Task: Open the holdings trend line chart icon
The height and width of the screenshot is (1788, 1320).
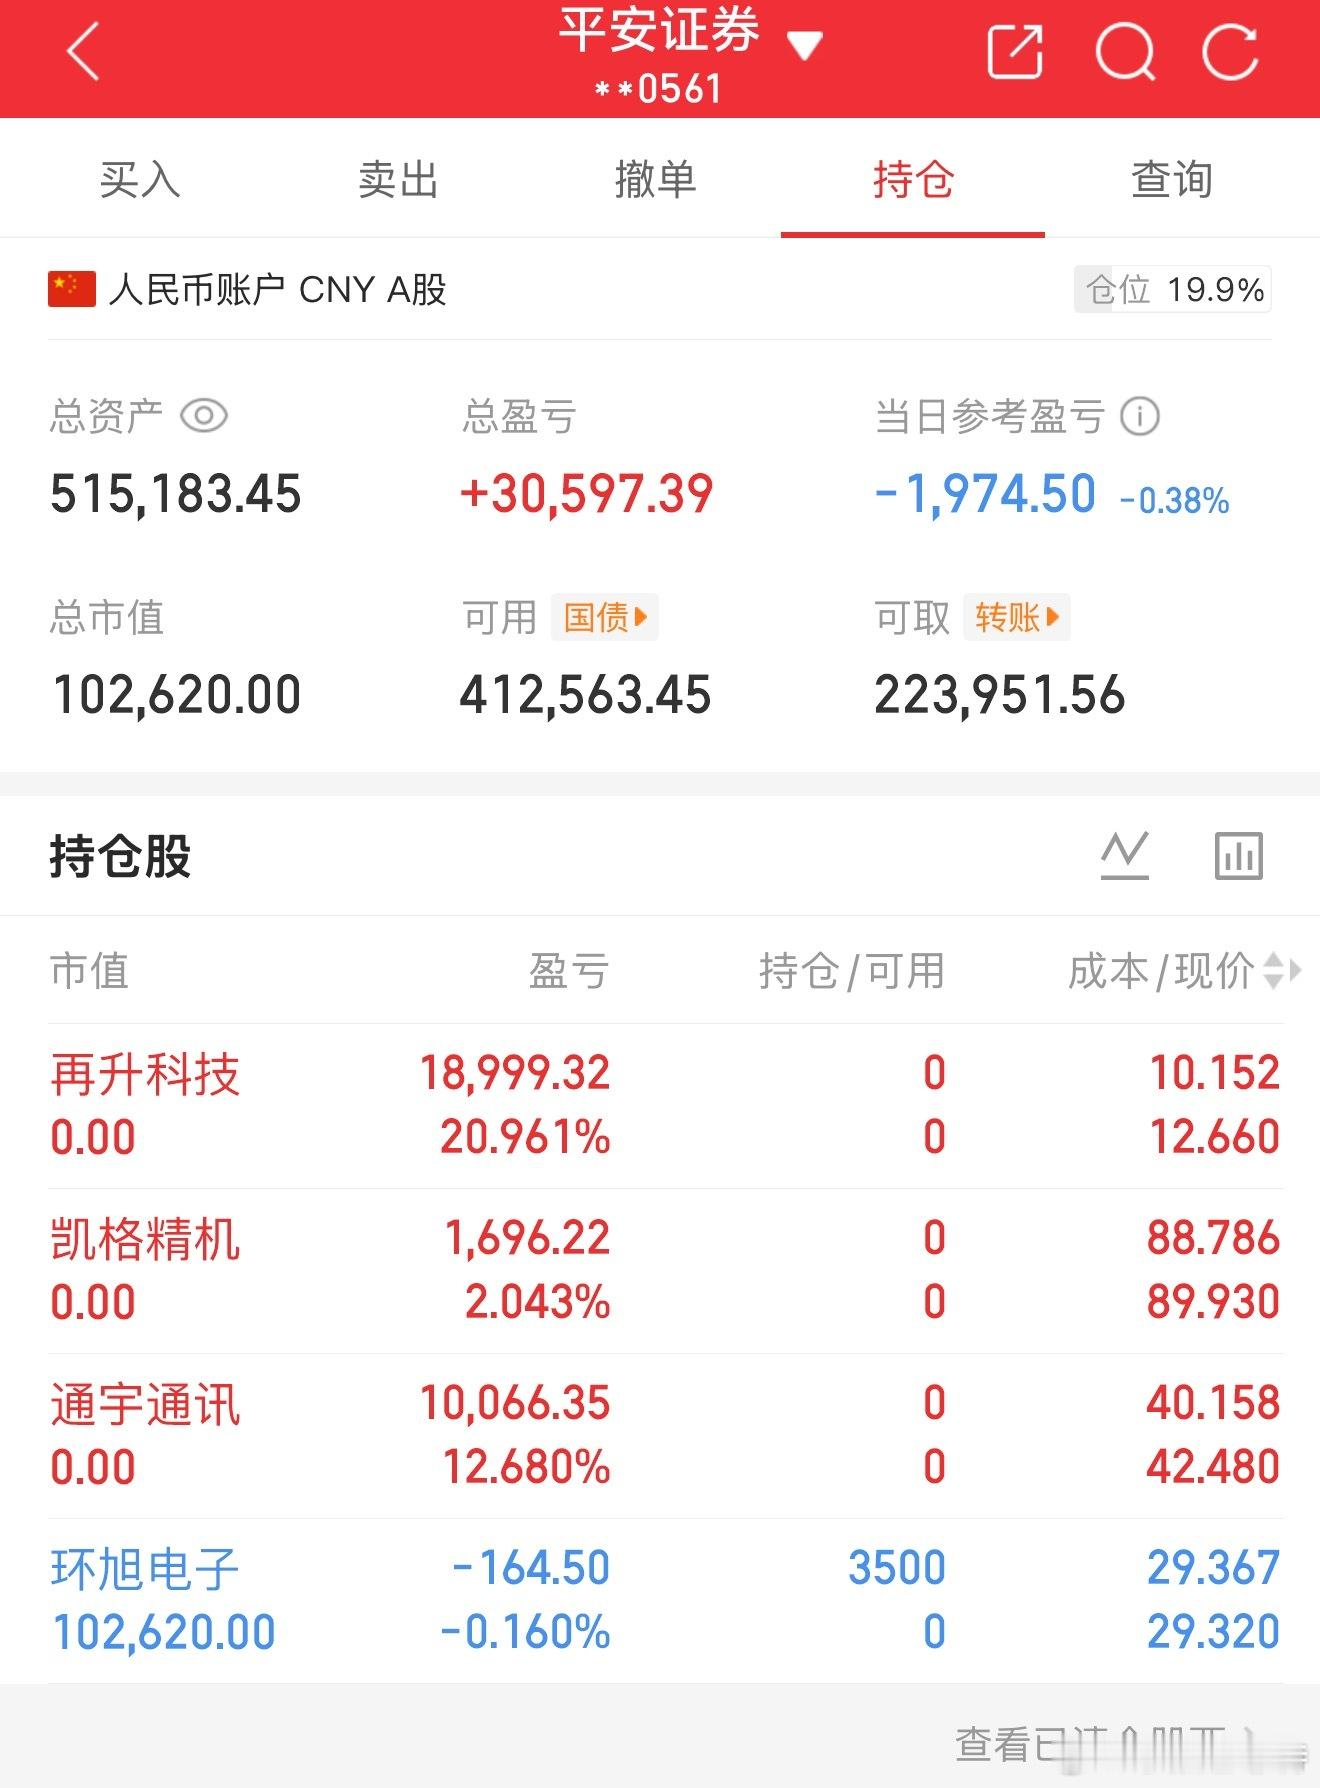Action: [x=1125, y=856]
